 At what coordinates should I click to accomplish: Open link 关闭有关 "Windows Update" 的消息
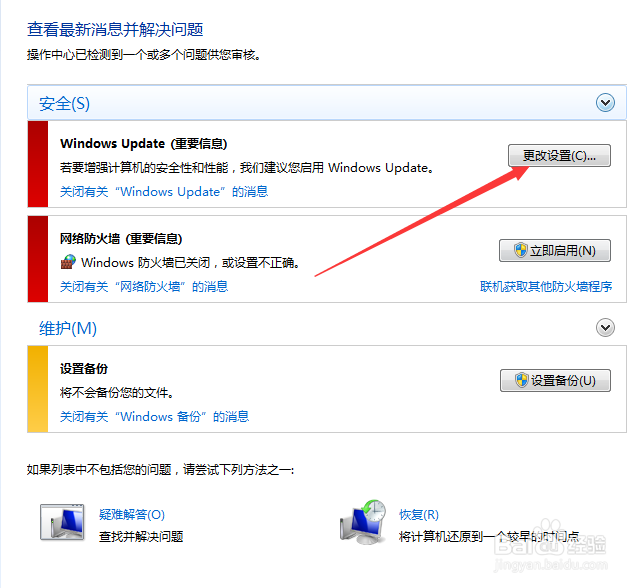tap(164, 191)
